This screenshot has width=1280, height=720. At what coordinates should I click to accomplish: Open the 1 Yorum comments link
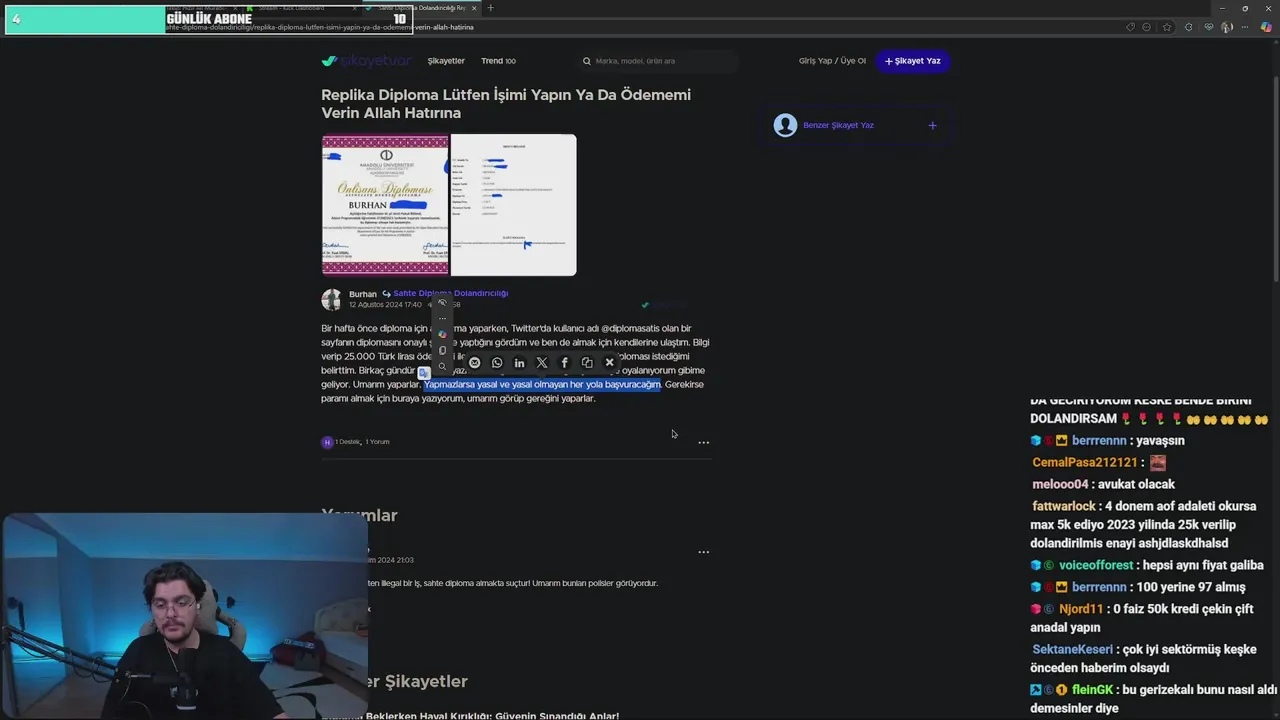[x=377, y=442]
